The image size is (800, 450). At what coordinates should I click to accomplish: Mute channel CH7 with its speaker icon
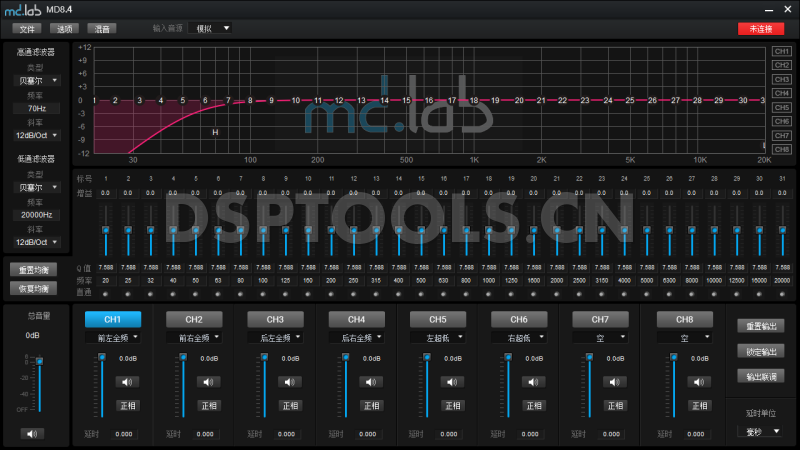point(615,382)
